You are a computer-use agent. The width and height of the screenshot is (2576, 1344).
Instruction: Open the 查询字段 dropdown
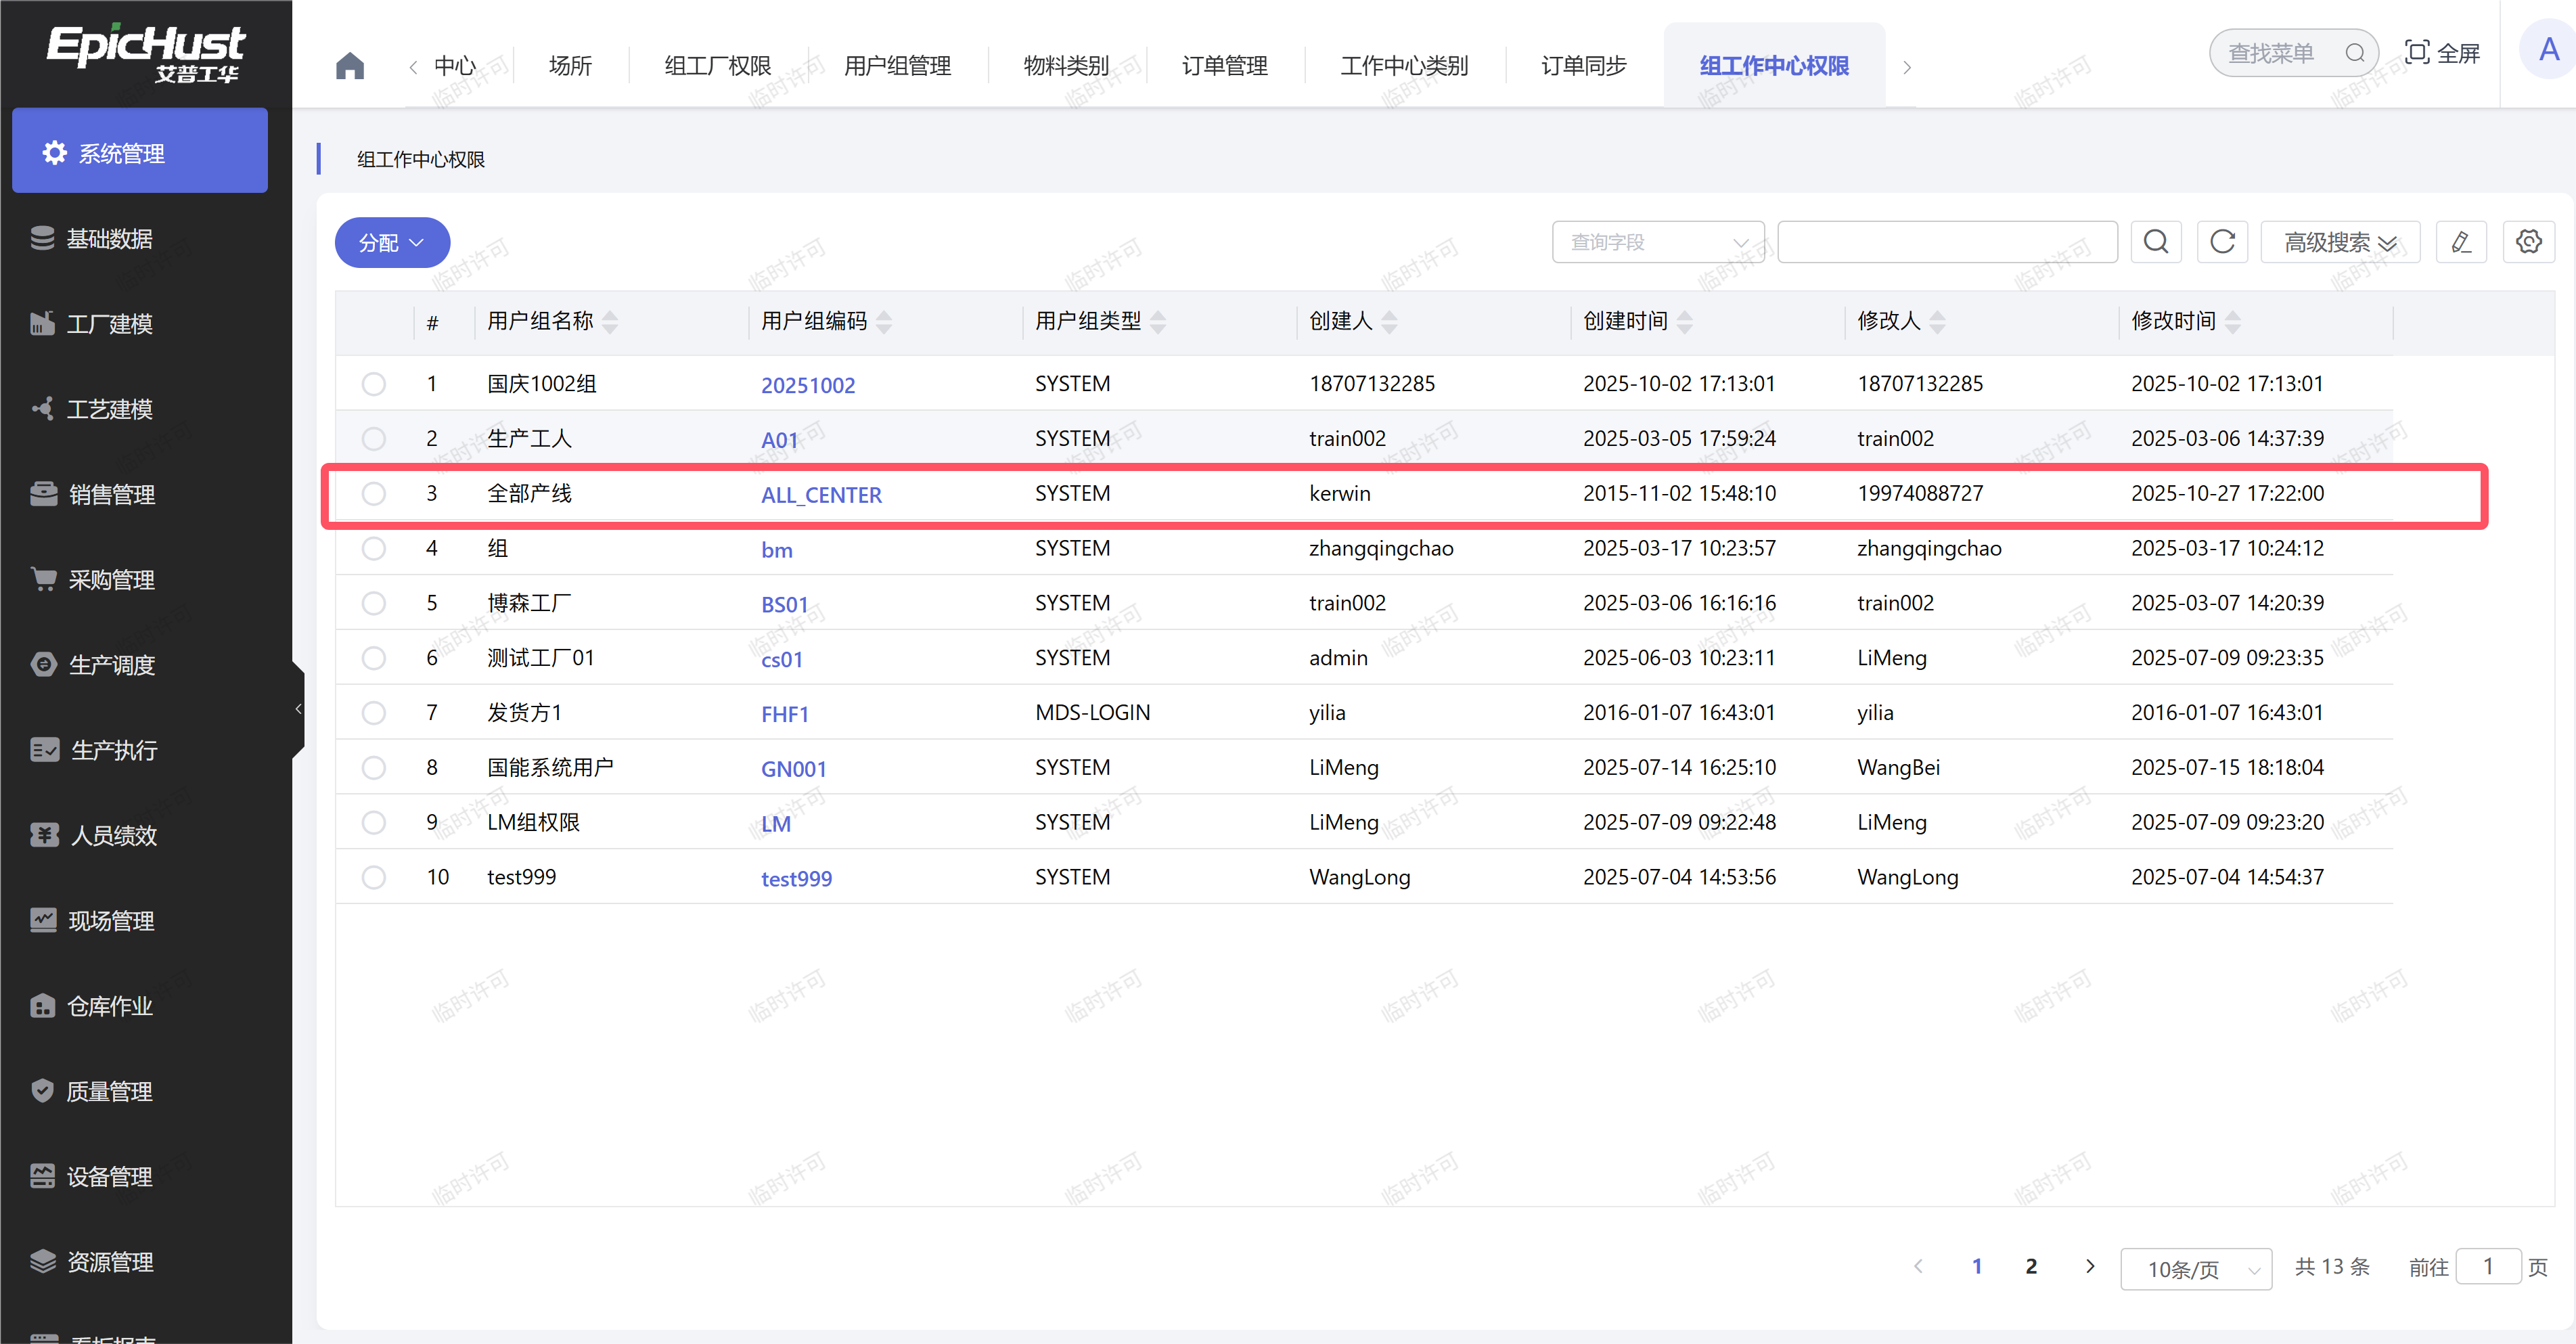(x=1657, y=242)
